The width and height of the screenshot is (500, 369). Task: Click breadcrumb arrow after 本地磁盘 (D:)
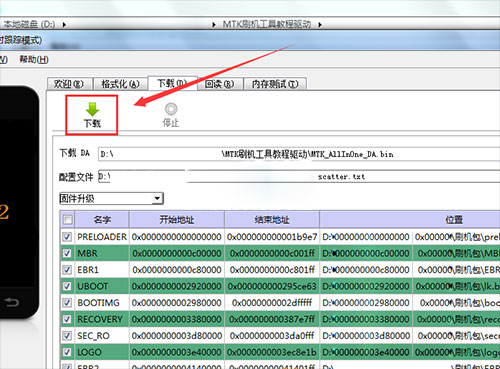(64, 25)
